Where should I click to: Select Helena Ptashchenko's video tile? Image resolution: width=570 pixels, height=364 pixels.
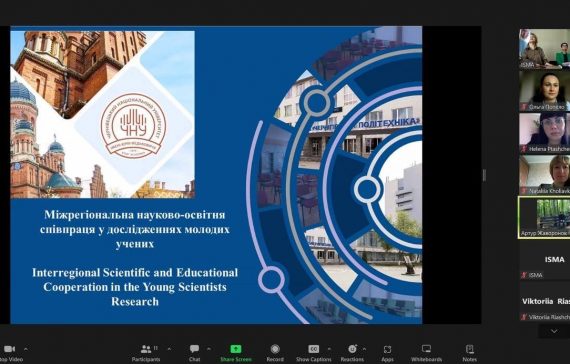(x=544, y=133)
